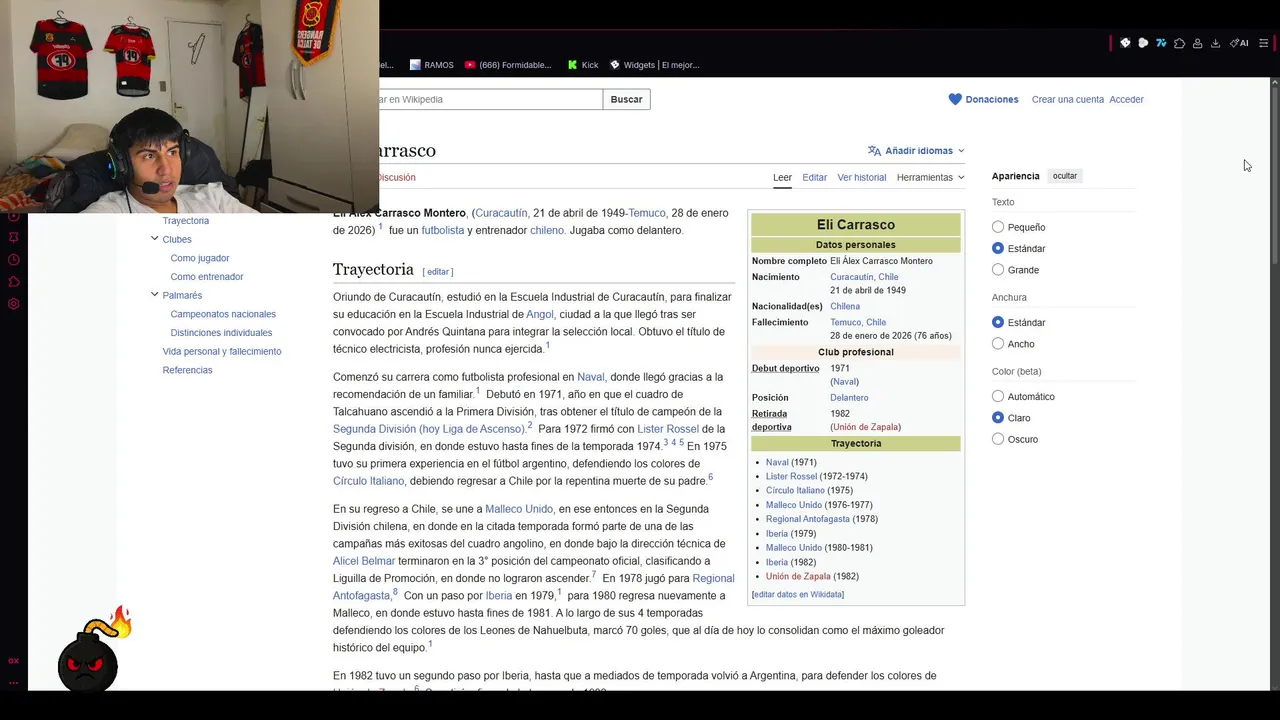Click the streamer webcam overlay
Image resolution: width=1280 pixels, height=720 pixels.
tap(189, 106)
